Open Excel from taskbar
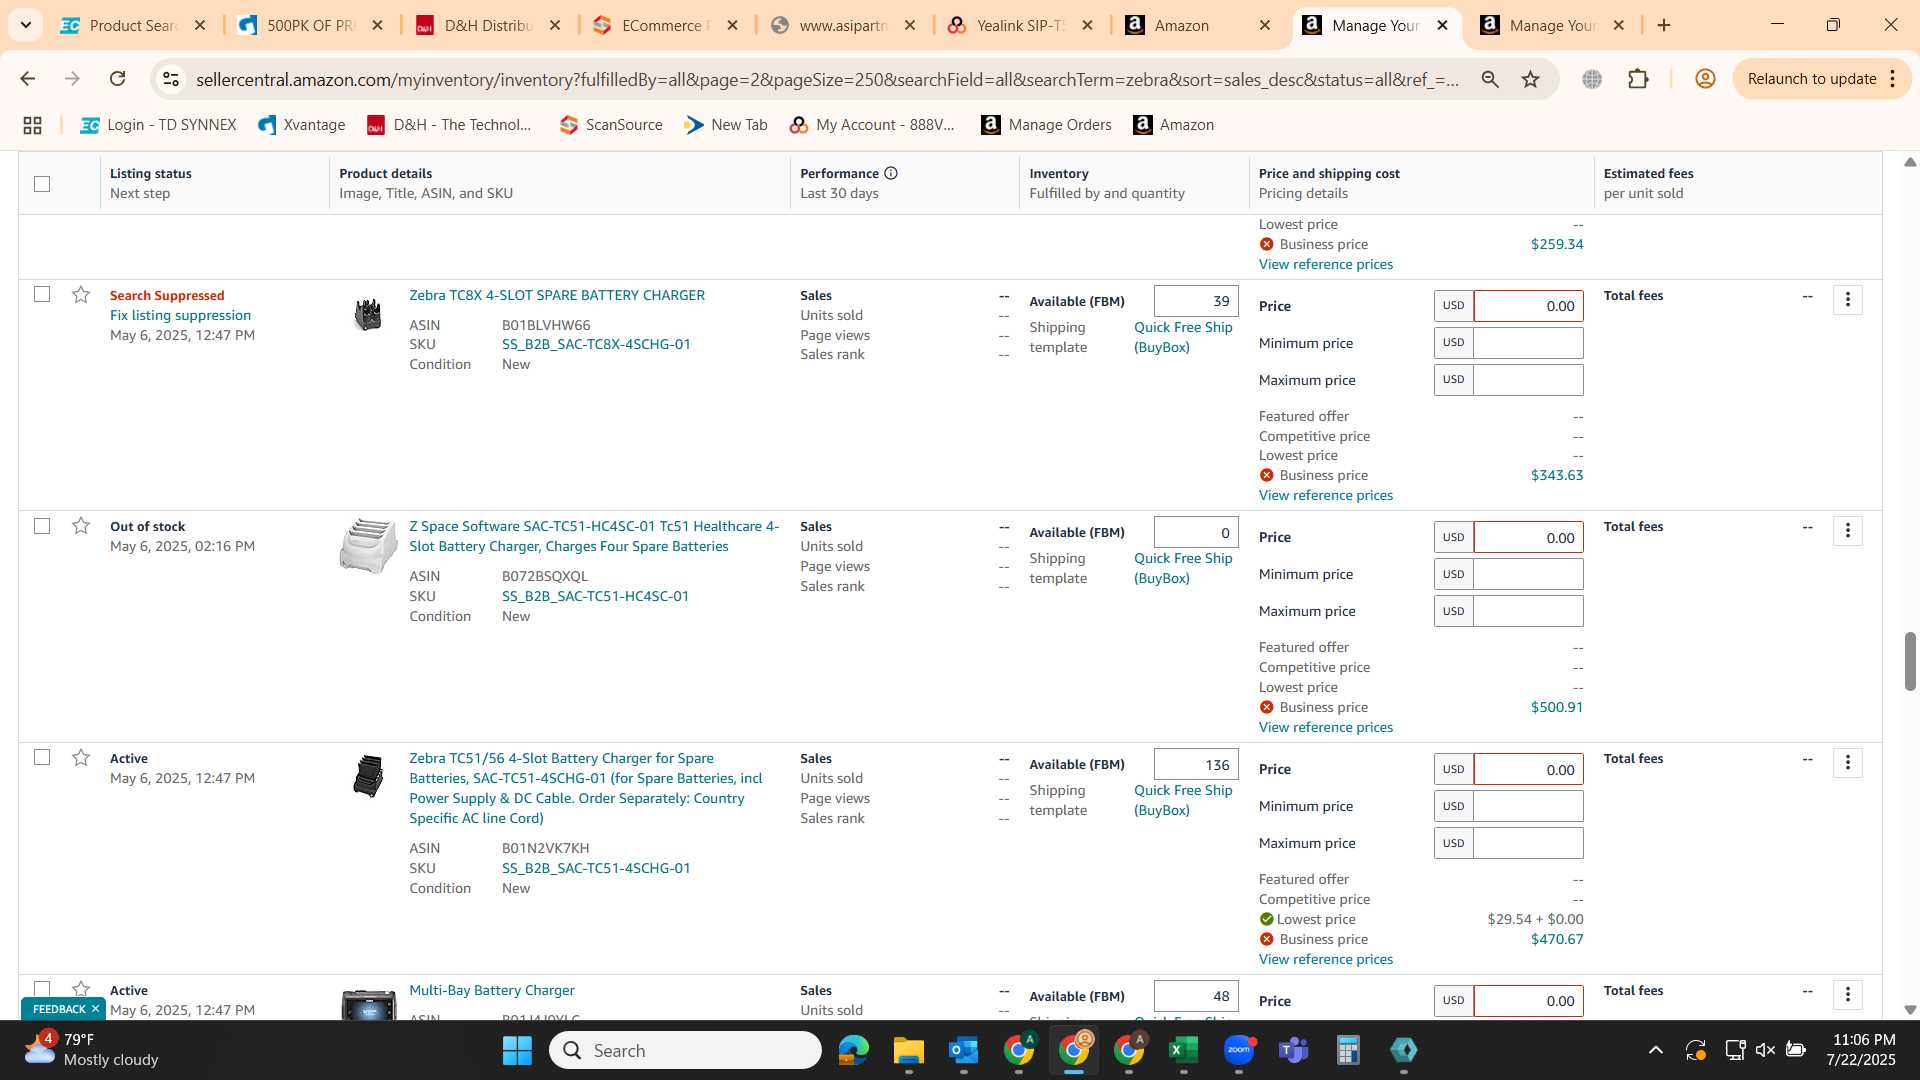The height and width of the screenshot is (1080, 1920). point(1183,1050)
